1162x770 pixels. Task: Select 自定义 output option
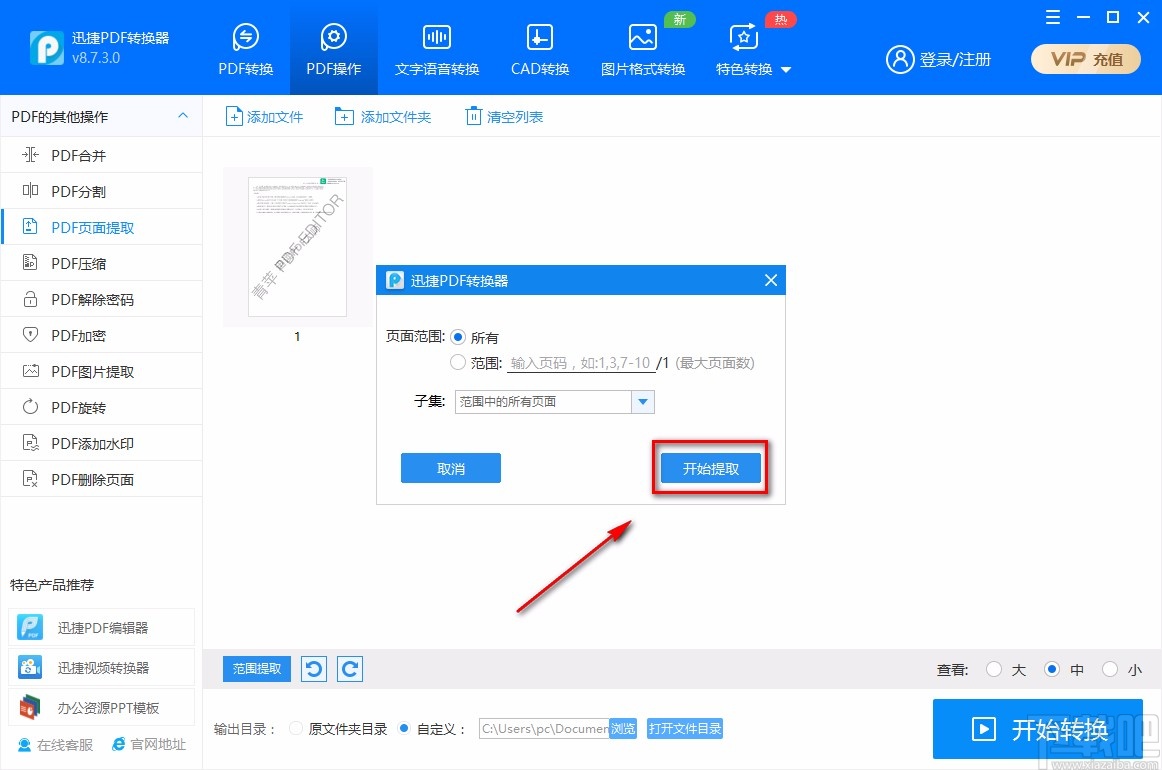click(404, 728)
